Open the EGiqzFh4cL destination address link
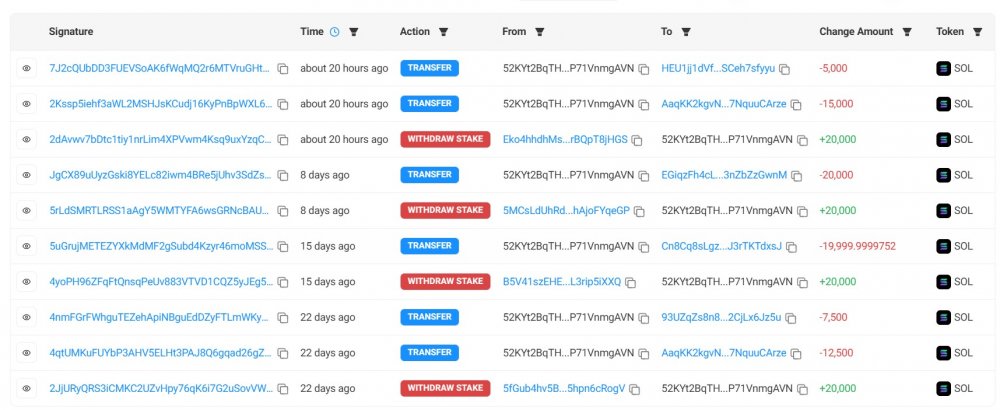The image size is (1000, 410). (724, 175)
